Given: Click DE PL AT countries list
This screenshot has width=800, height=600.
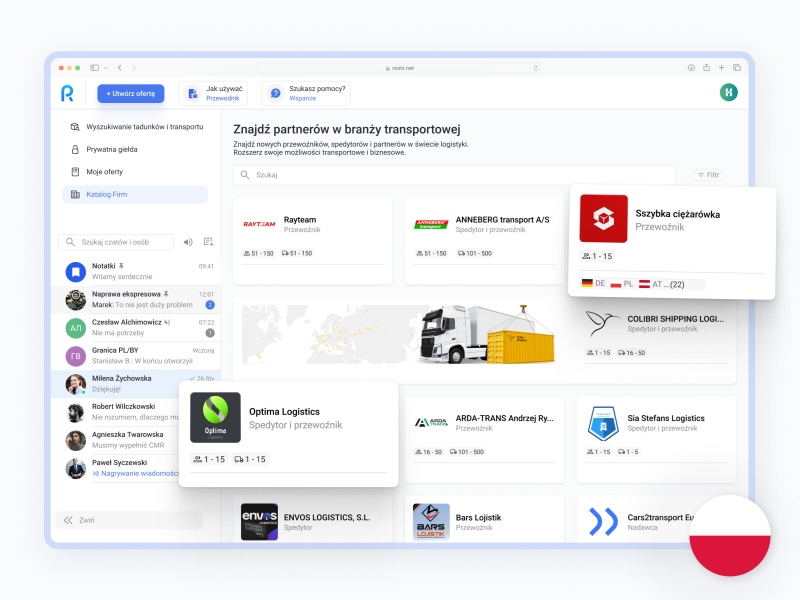Looking at the screenshot, I should pyautogui.click(x=642, y=284).
